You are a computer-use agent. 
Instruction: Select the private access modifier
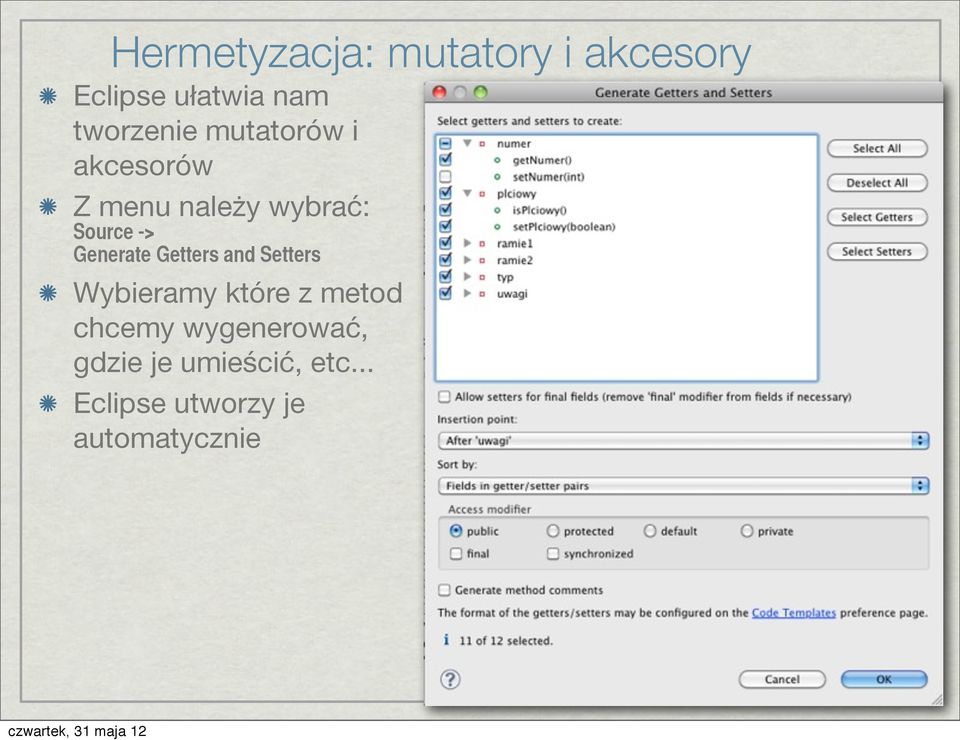point(747,531)
